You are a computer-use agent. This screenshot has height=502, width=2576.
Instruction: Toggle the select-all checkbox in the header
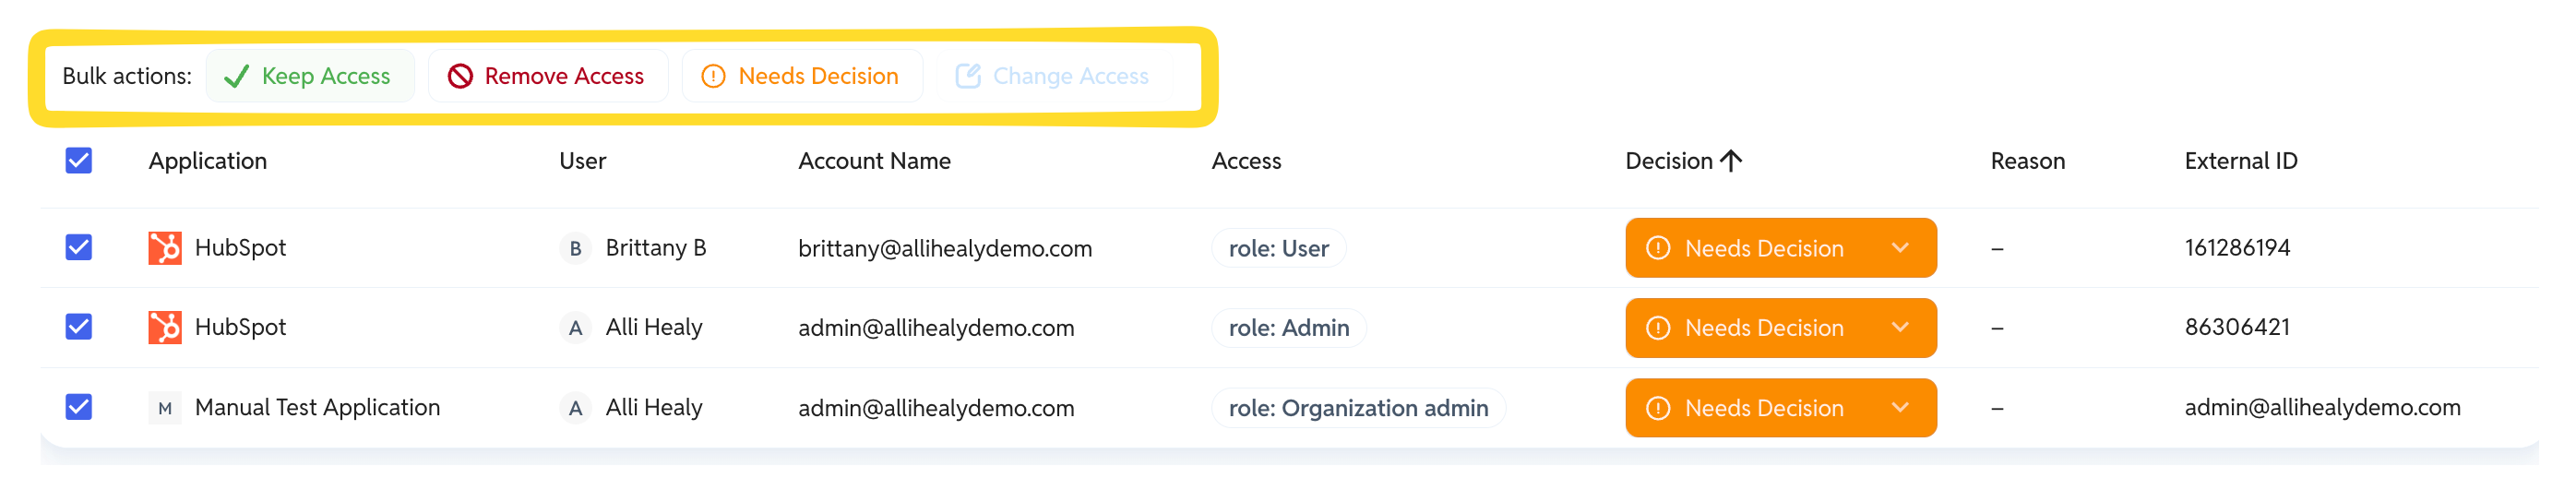click(x=79, y=161)
